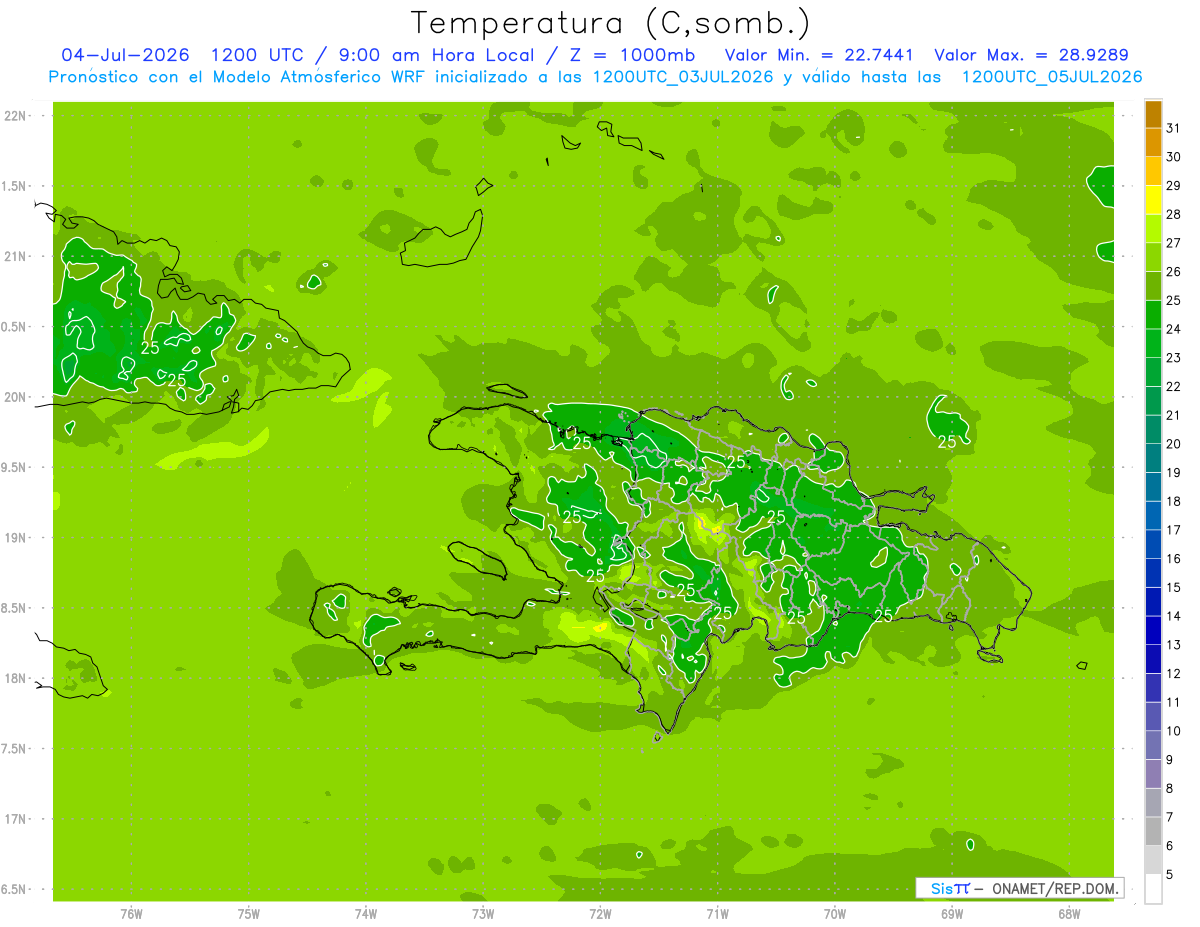Pick the lime swatch between 27 and 28
This screenshot has height=927, width=1200.
(x=1154, y=229)
